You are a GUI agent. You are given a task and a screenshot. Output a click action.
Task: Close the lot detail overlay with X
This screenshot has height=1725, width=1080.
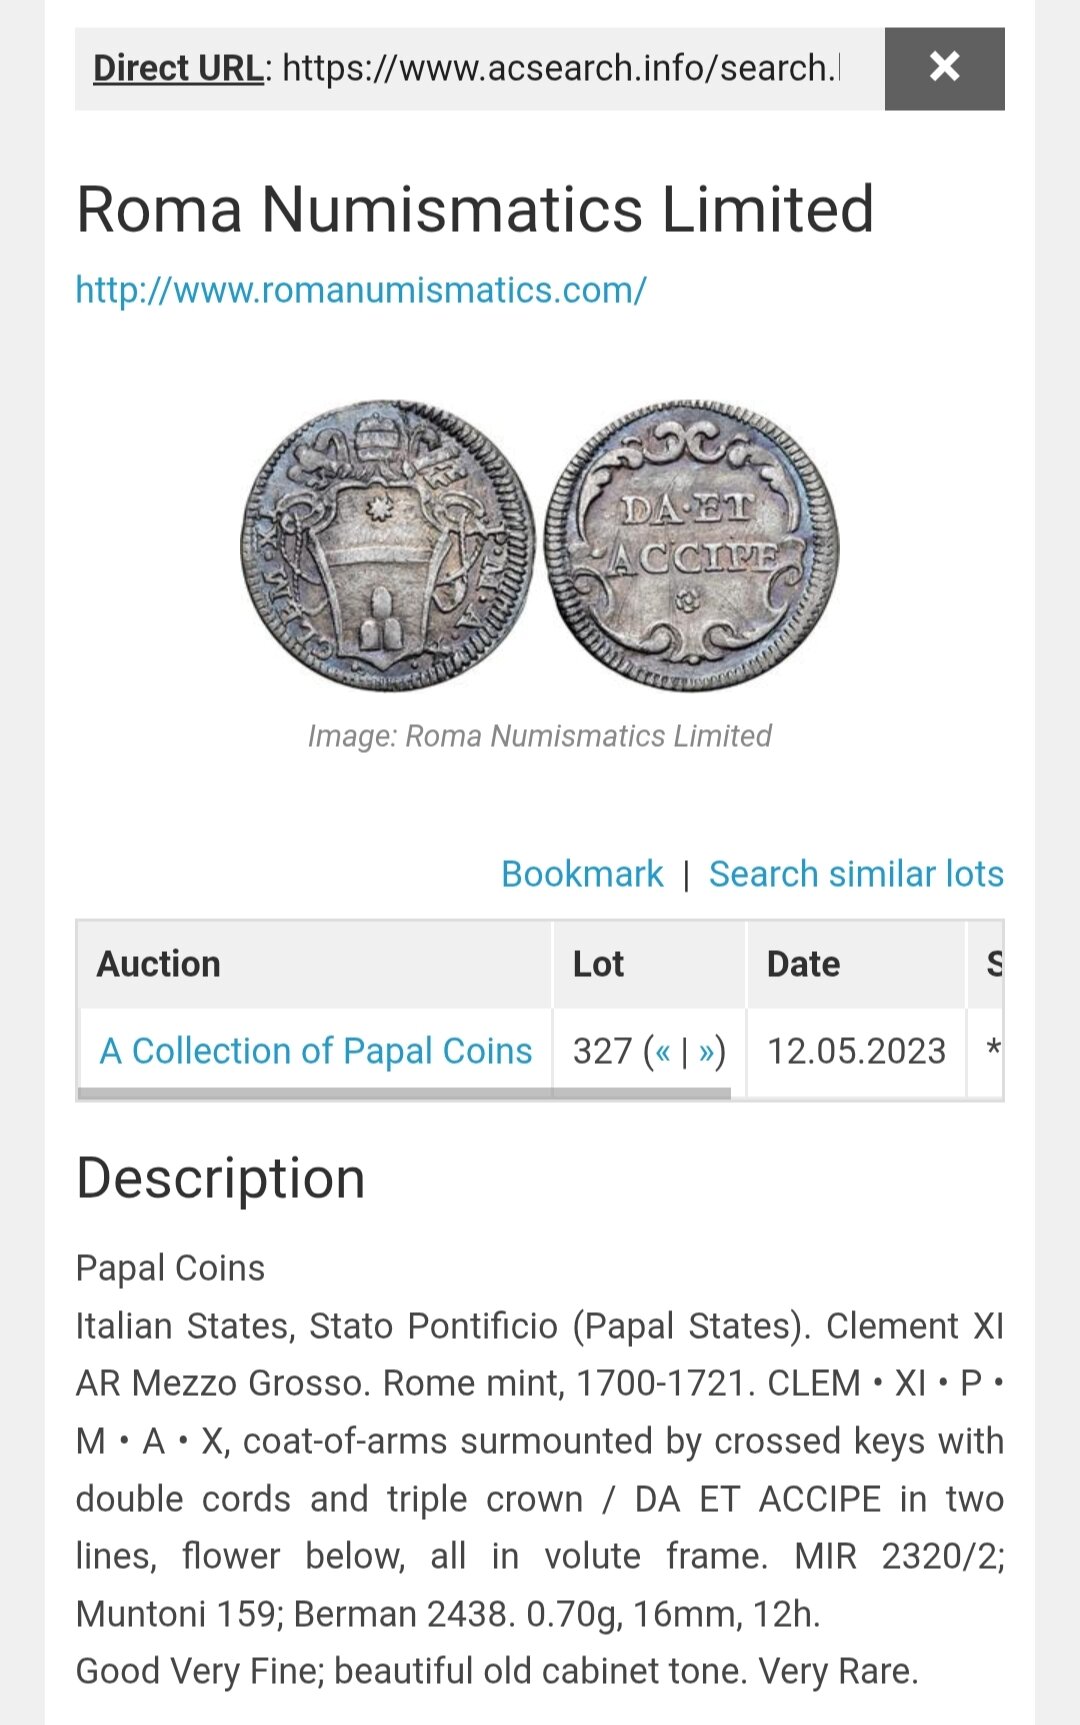944,68
